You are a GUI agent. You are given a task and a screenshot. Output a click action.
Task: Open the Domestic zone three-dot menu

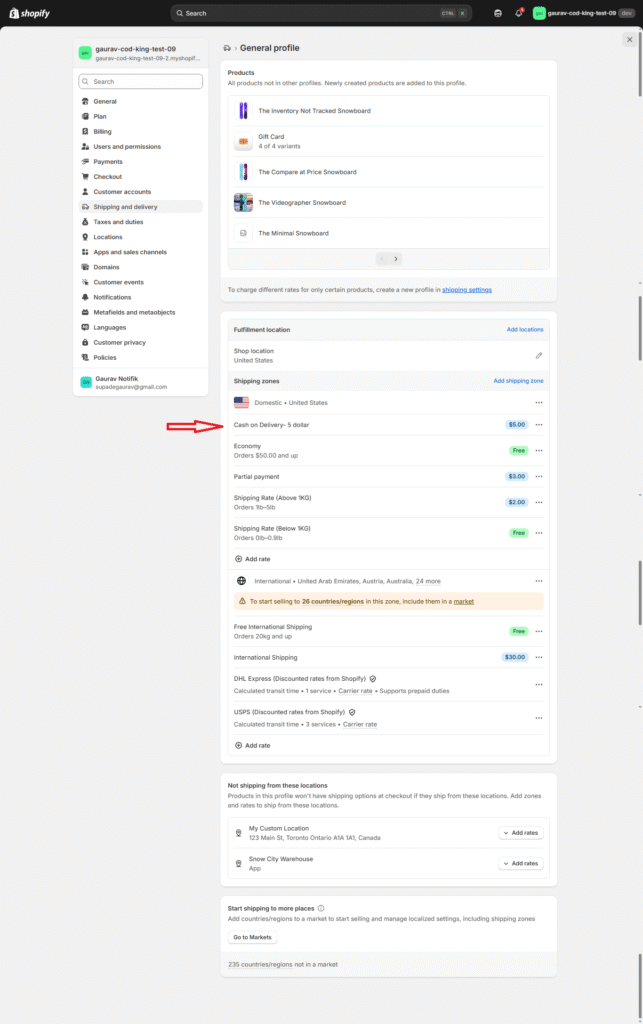click(539, 402)
